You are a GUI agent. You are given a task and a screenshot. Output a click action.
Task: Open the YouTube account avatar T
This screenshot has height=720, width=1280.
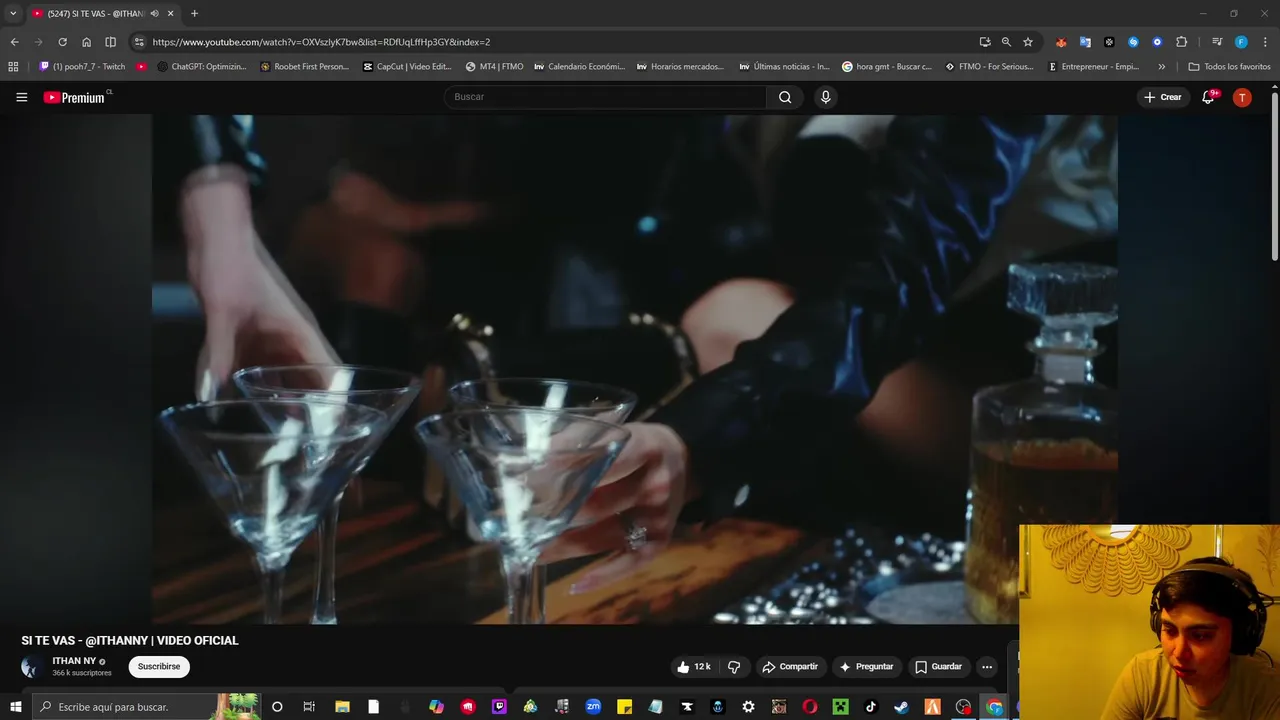1242,97
